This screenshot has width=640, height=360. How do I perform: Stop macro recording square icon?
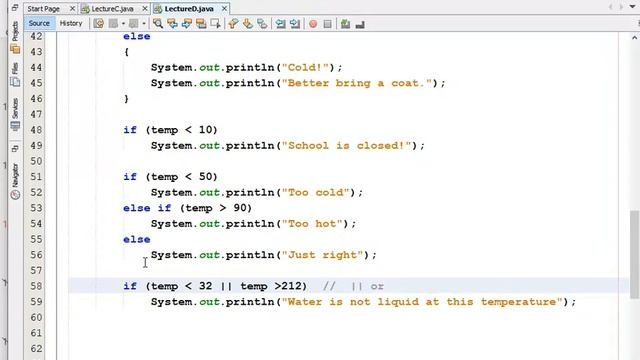point(327,24)
